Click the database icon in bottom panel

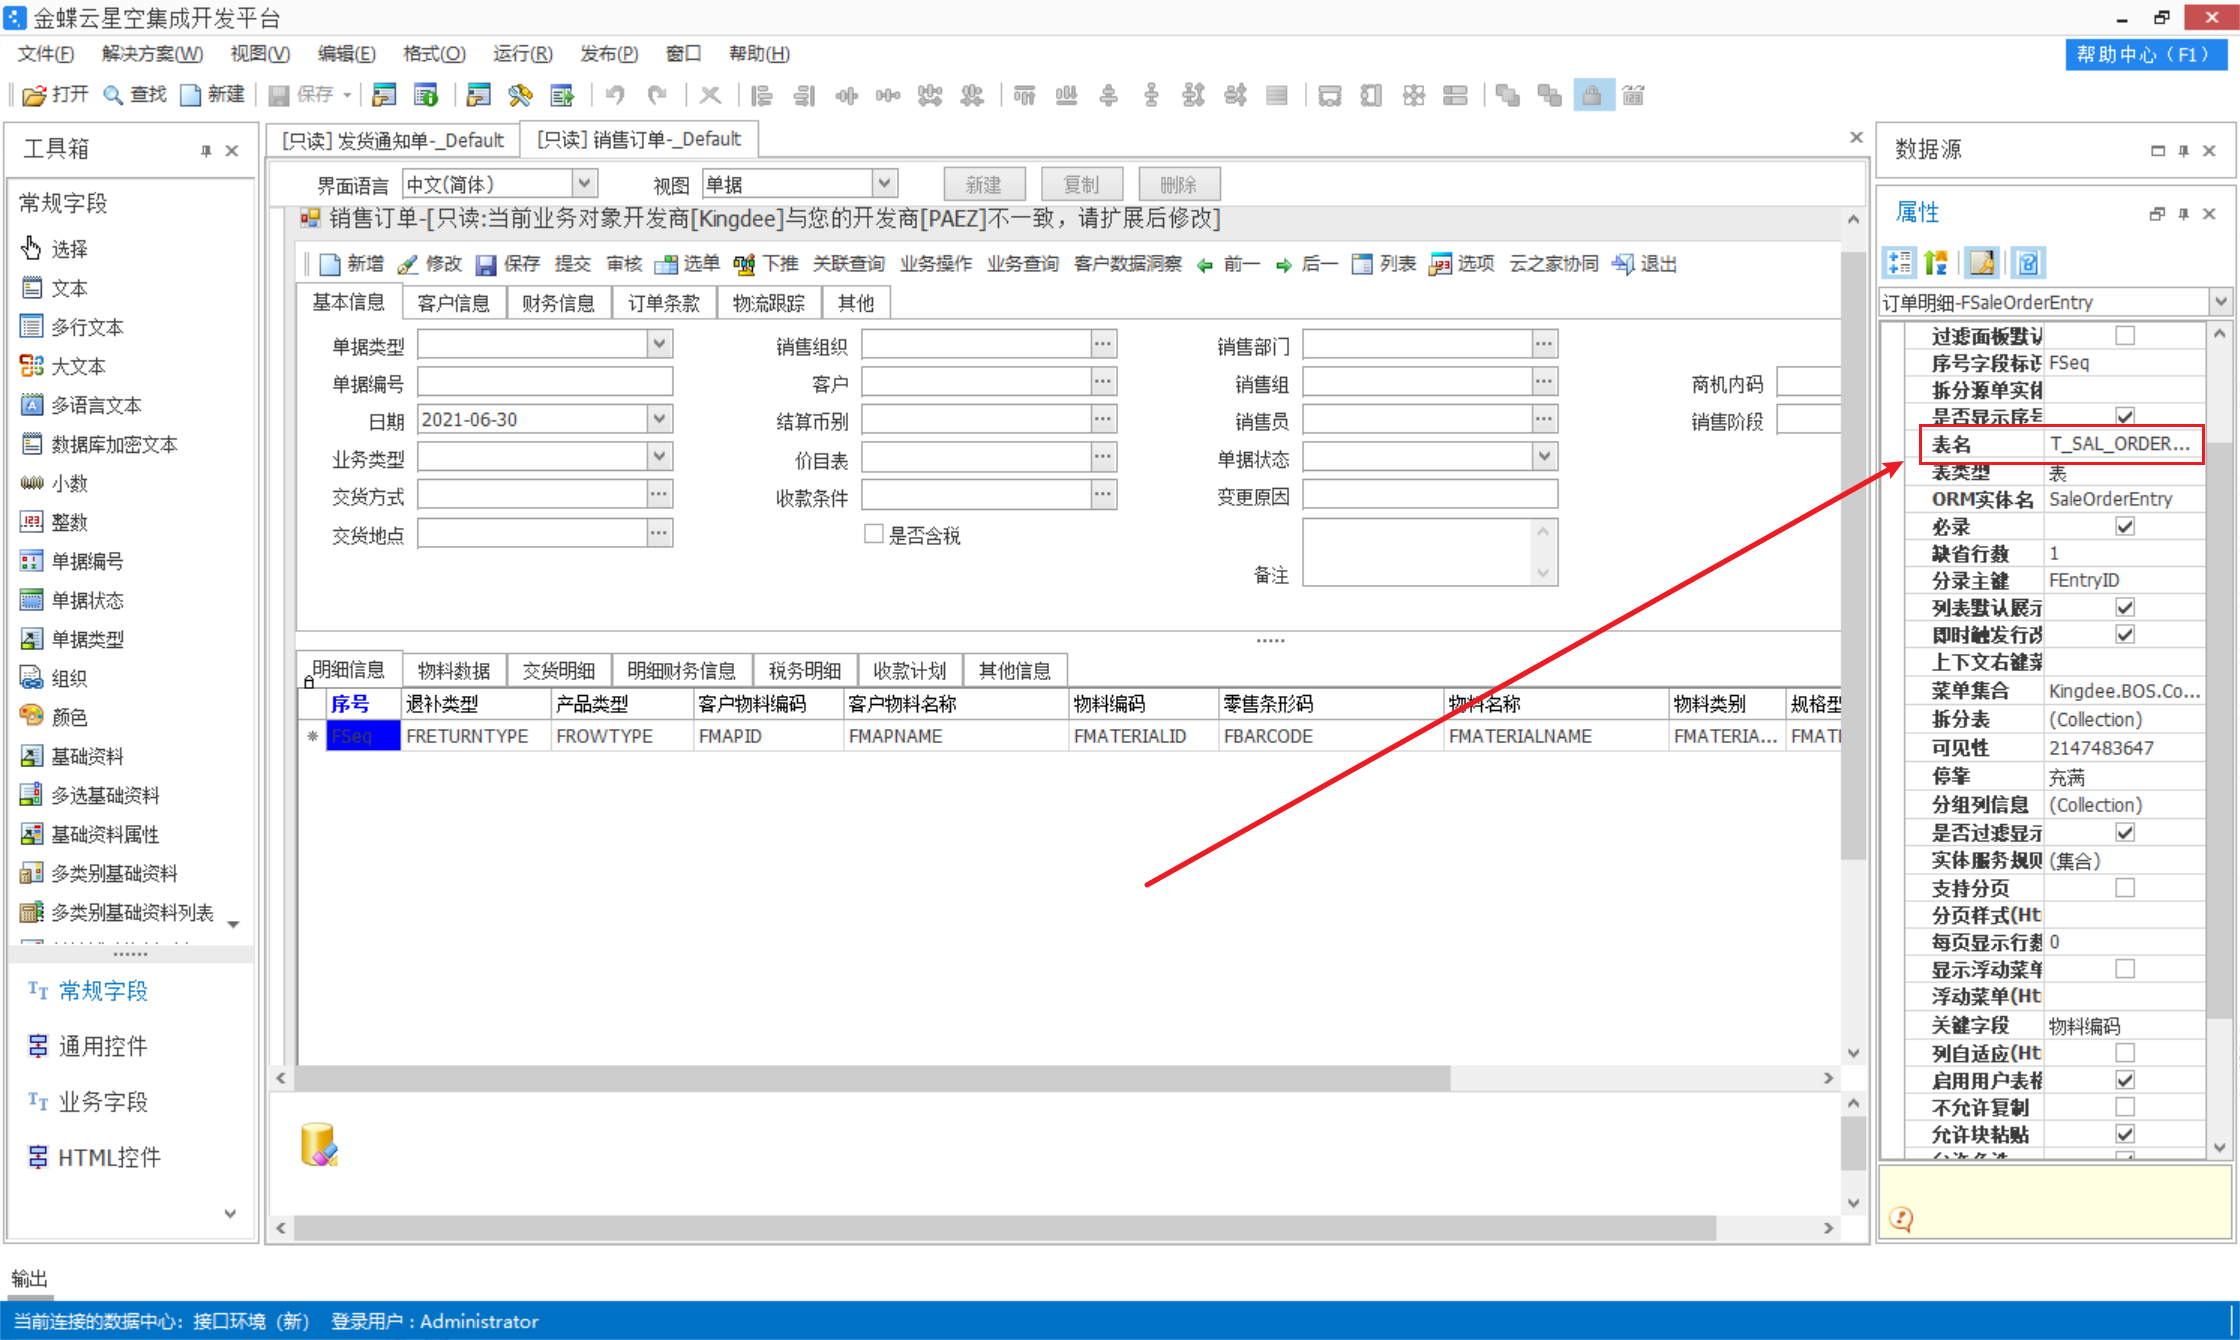click(319, 1145)
